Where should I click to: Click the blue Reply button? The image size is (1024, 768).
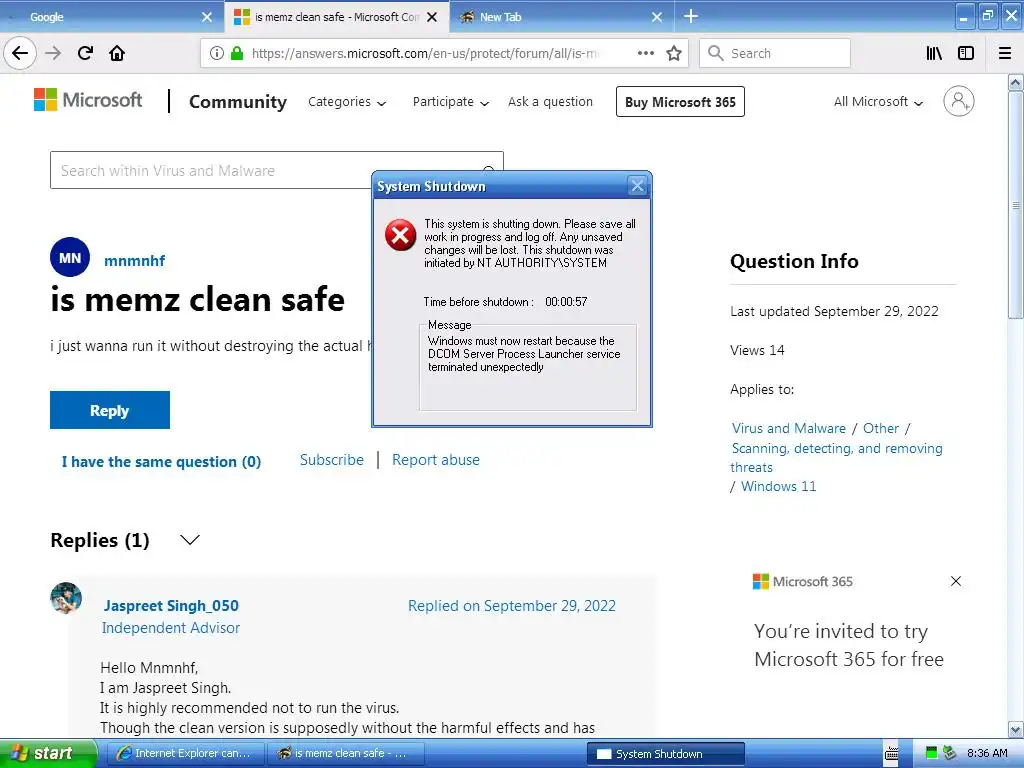(x=110, y=410)
